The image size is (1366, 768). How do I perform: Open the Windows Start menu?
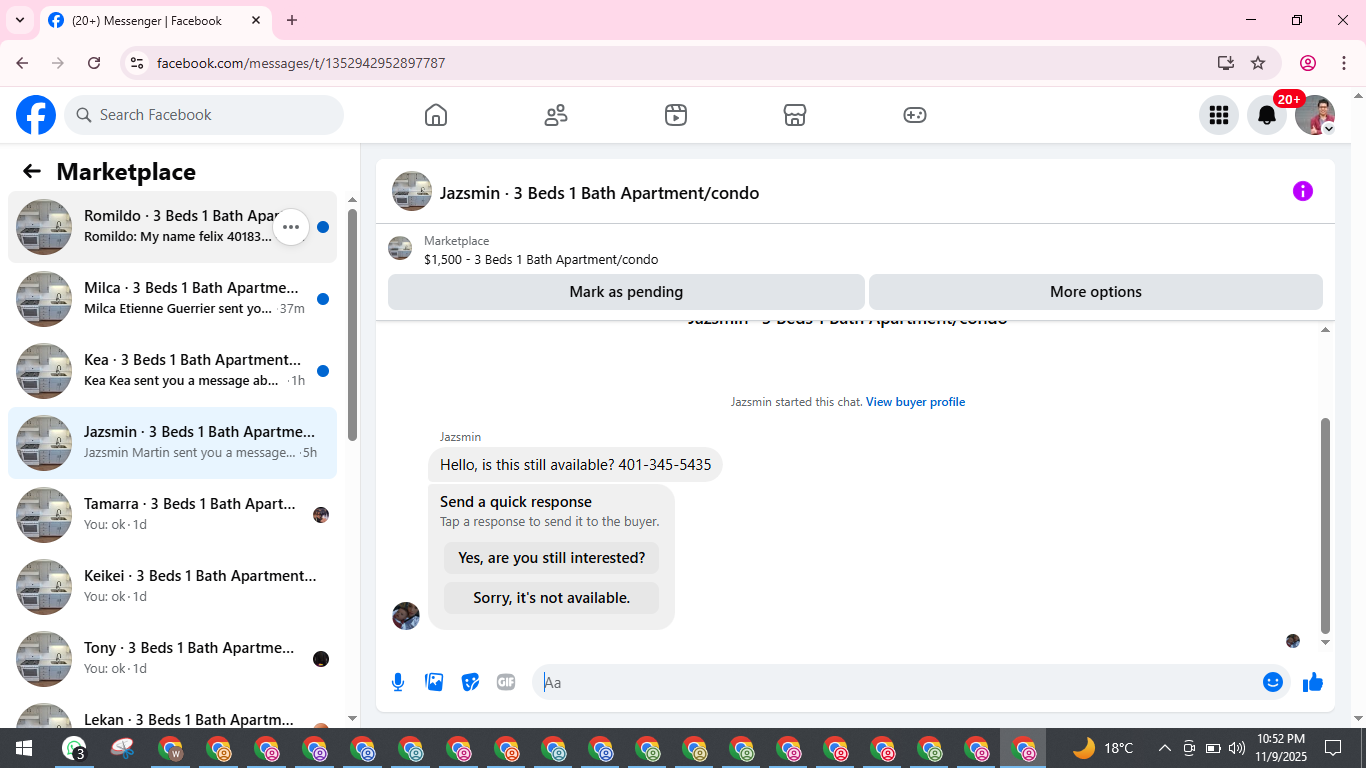click(x=24, y=748)
